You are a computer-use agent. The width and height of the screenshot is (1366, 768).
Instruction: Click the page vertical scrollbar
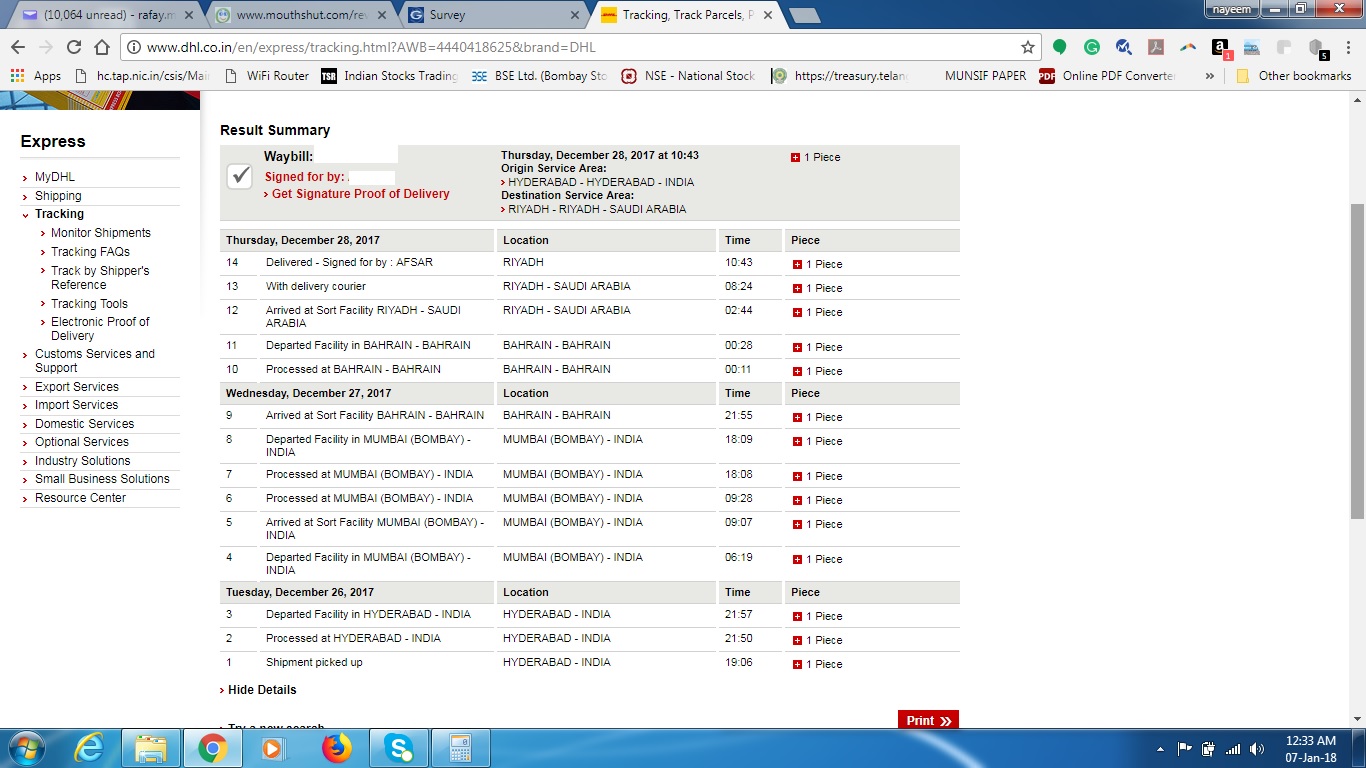point(1357,360)
